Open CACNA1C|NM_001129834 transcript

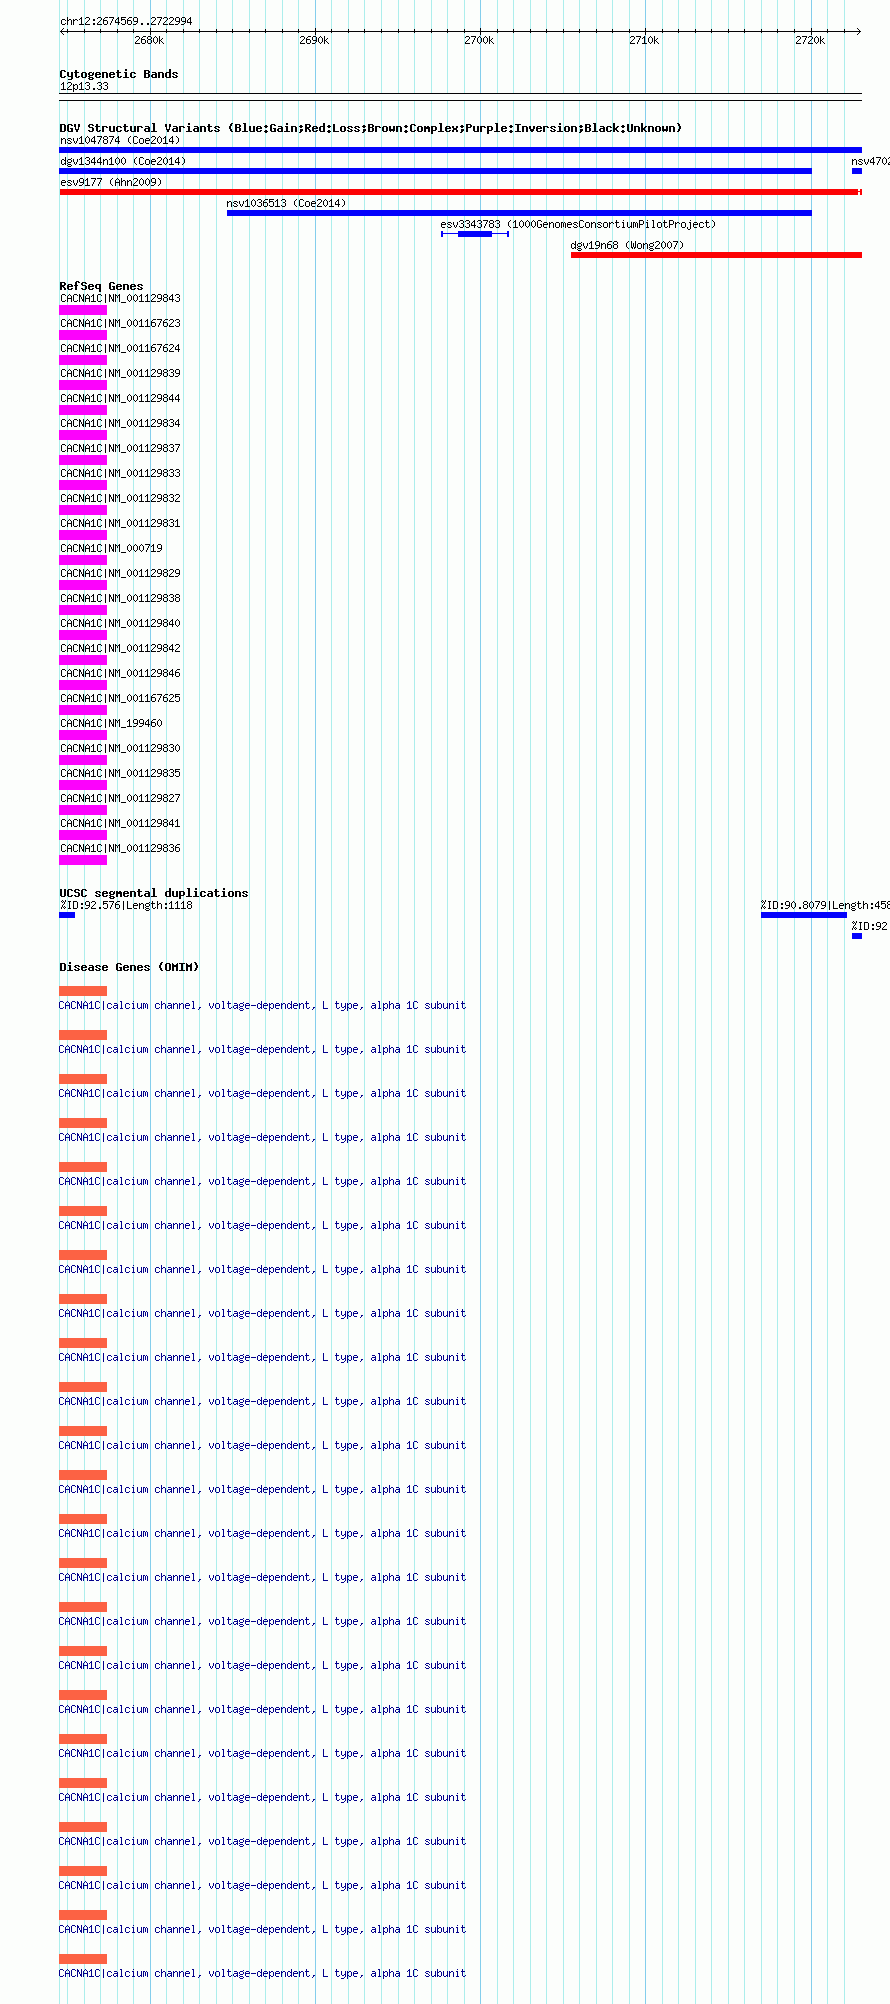click(x=120, y=423)
